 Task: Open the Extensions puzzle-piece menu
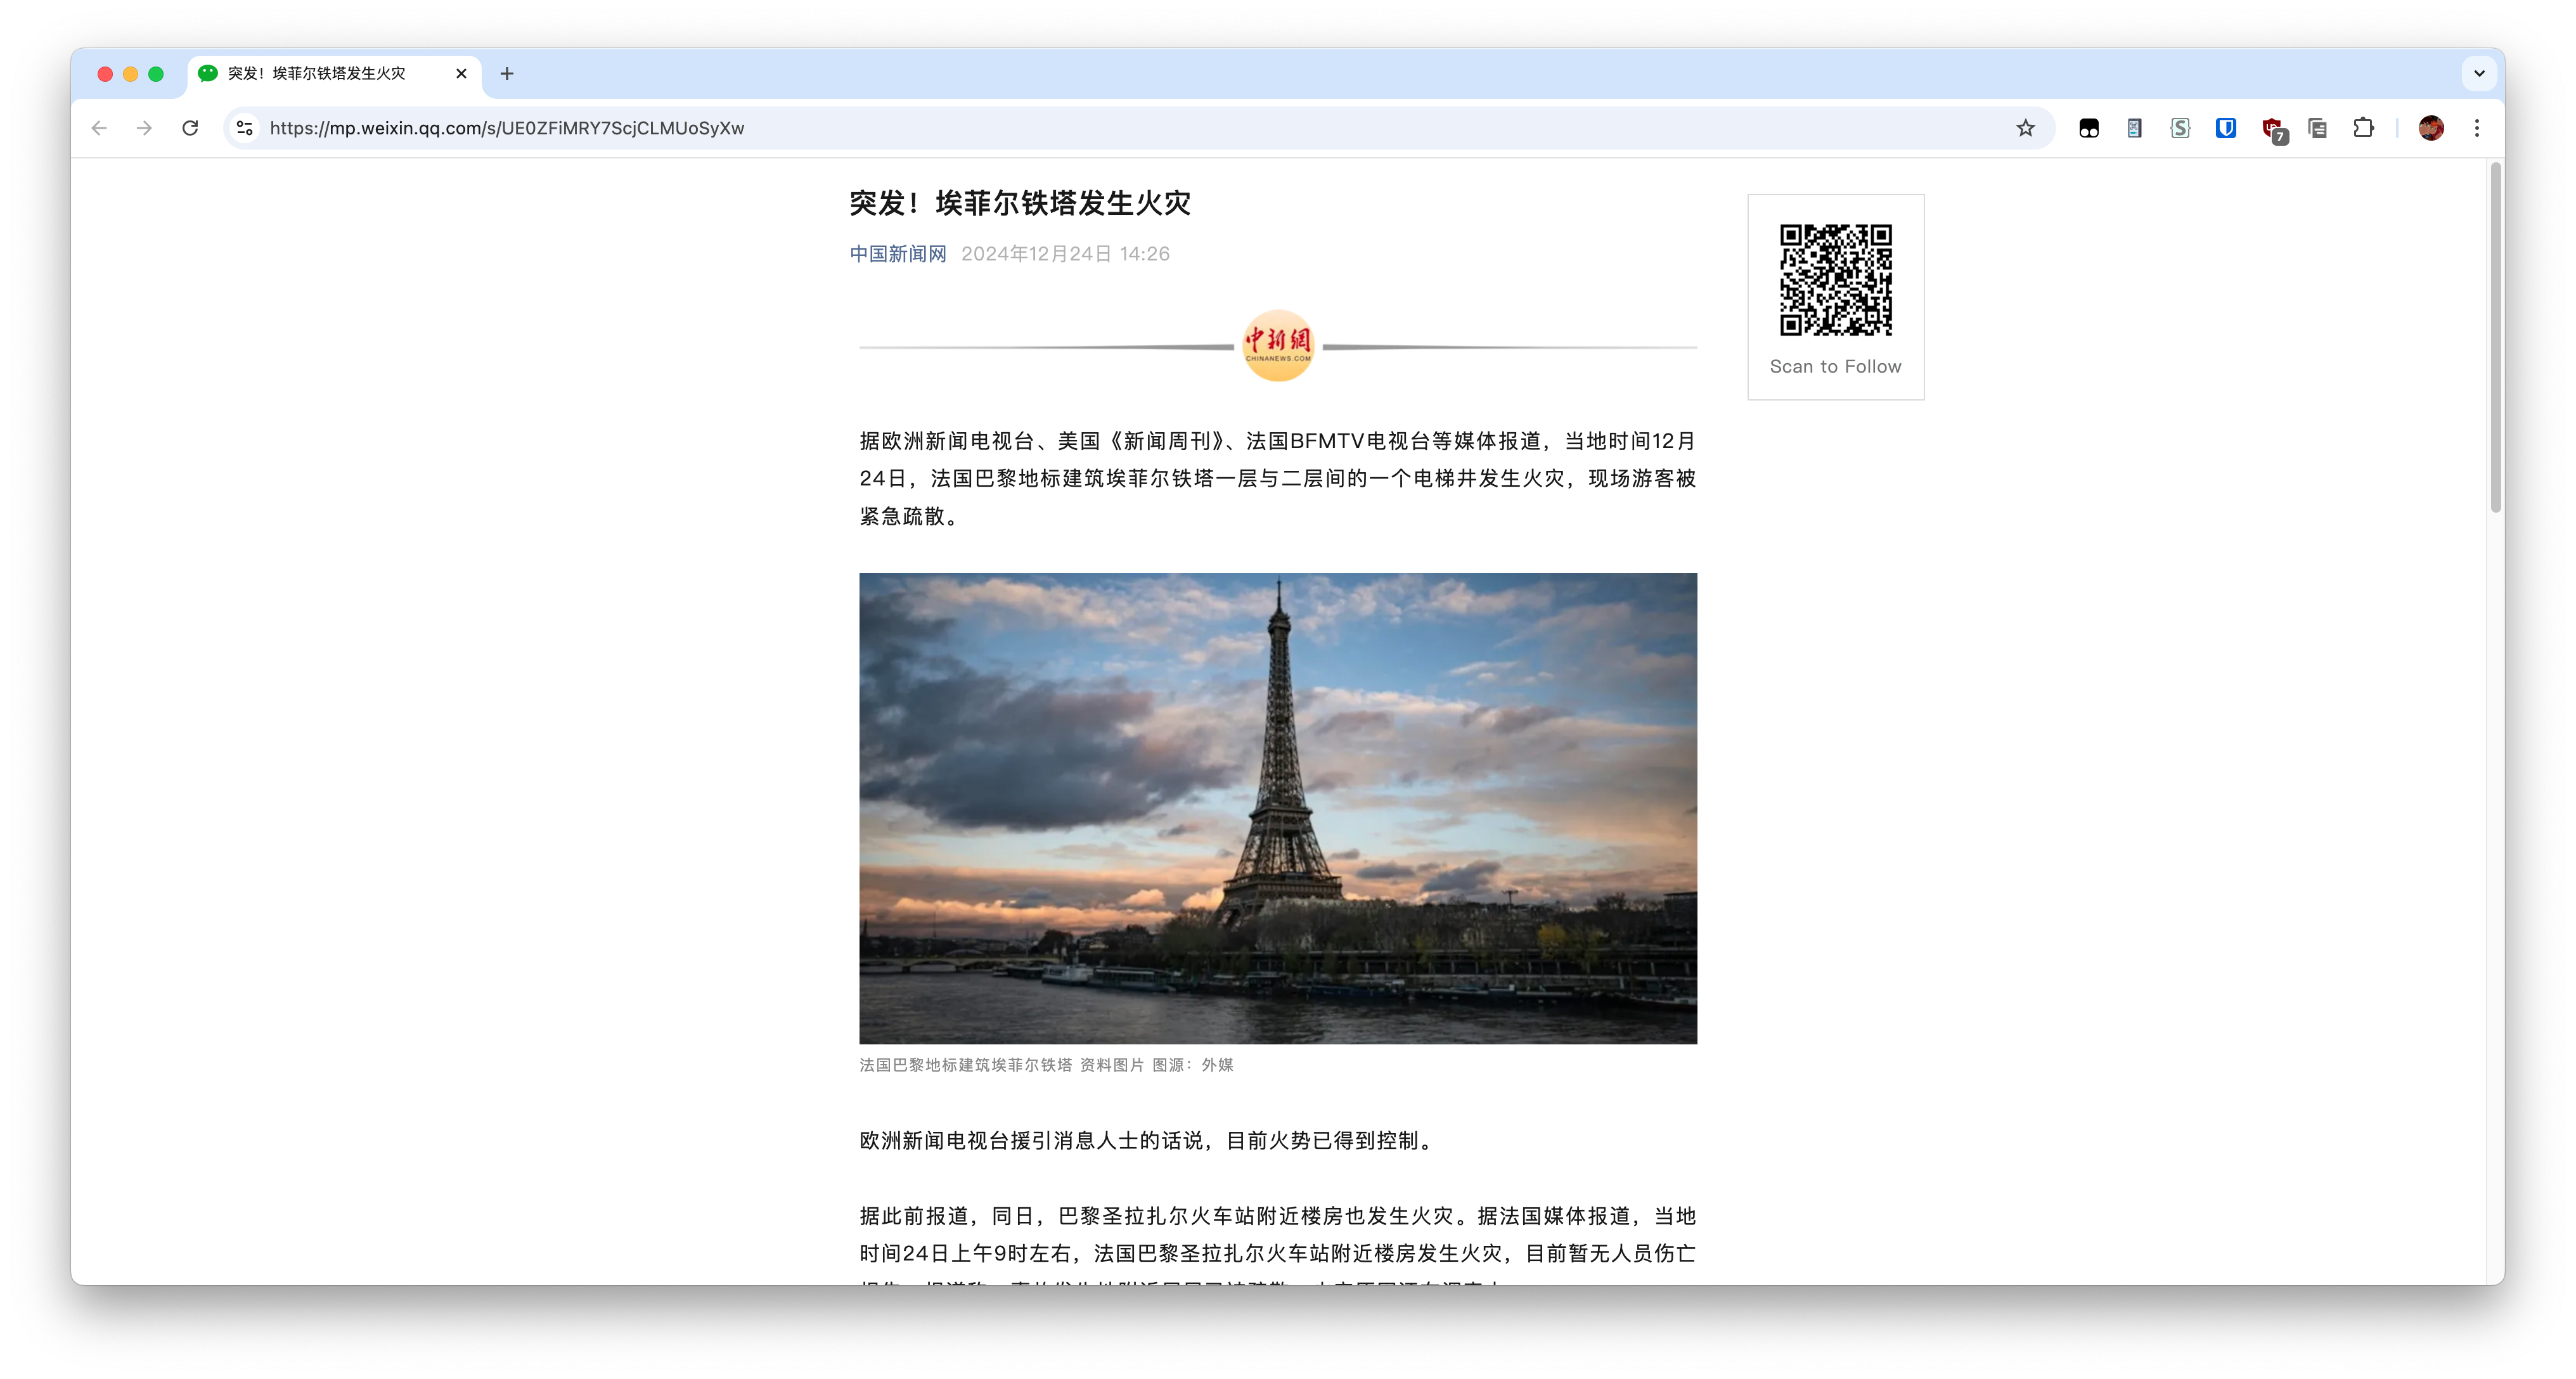(2364, 128)
